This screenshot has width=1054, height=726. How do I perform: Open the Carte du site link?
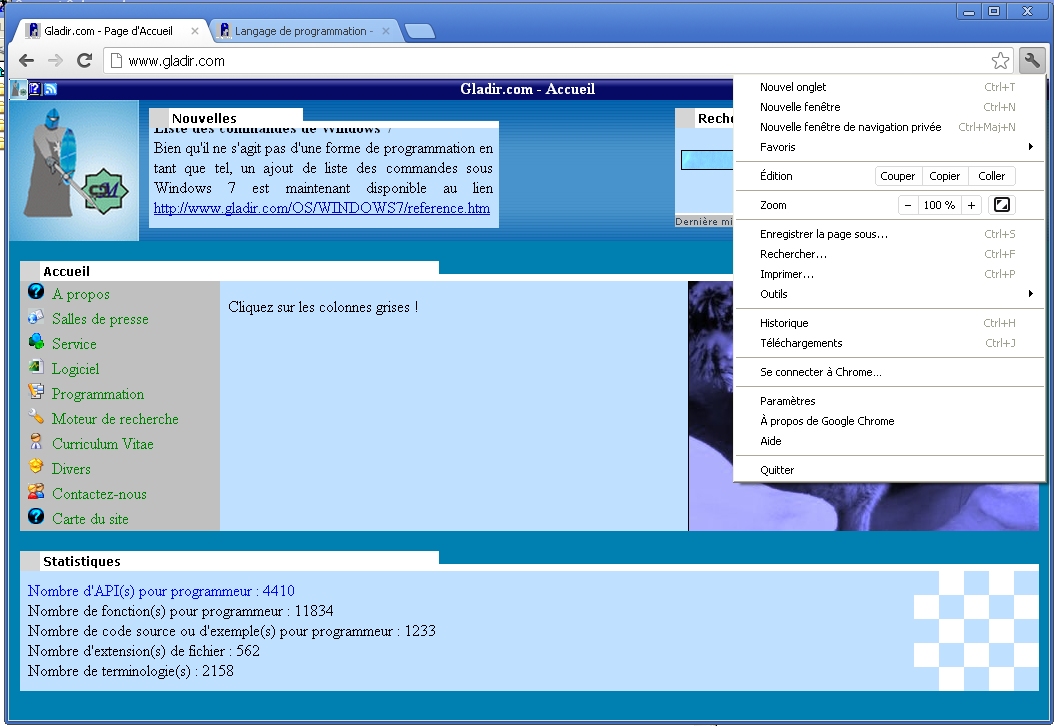click(x=90, y=518)
